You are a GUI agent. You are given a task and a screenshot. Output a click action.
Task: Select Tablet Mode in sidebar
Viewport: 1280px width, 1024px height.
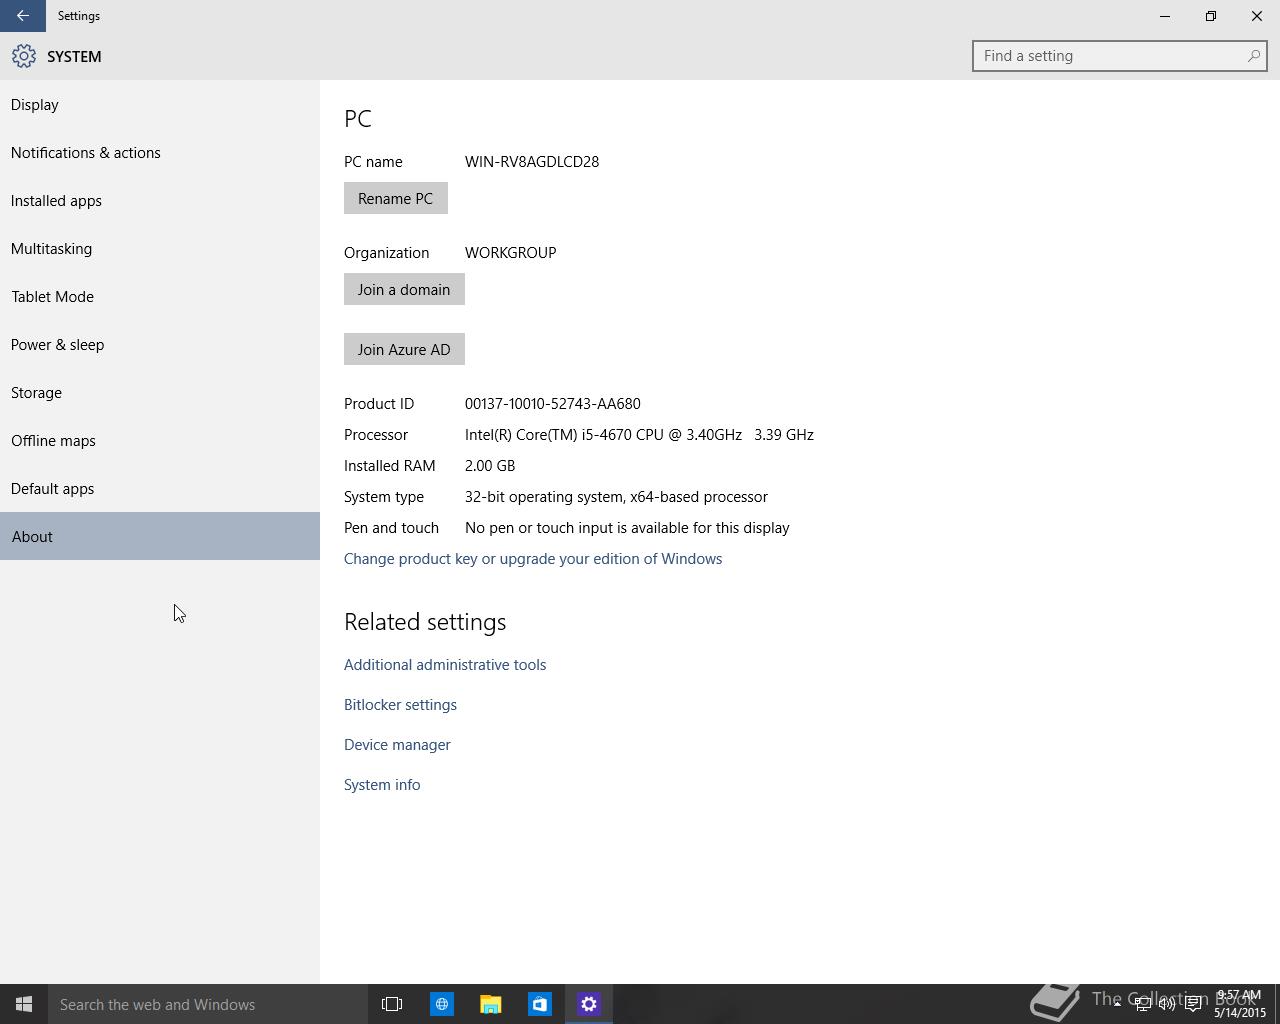pyautogui.click(x=160, y=296)
